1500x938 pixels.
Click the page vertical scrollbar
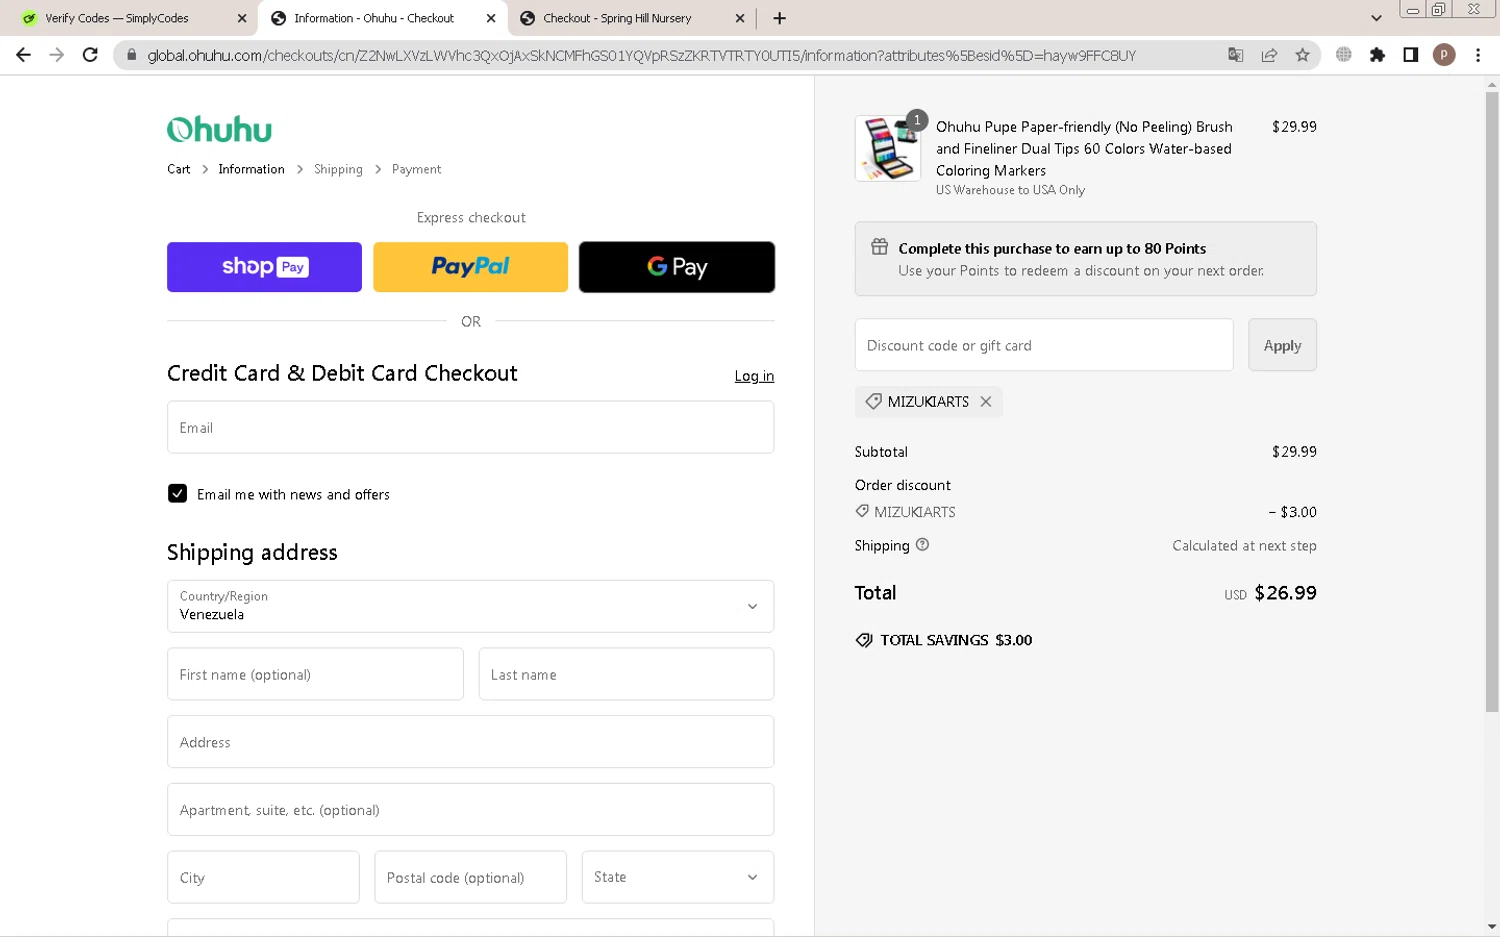(x=1491, y=400)
